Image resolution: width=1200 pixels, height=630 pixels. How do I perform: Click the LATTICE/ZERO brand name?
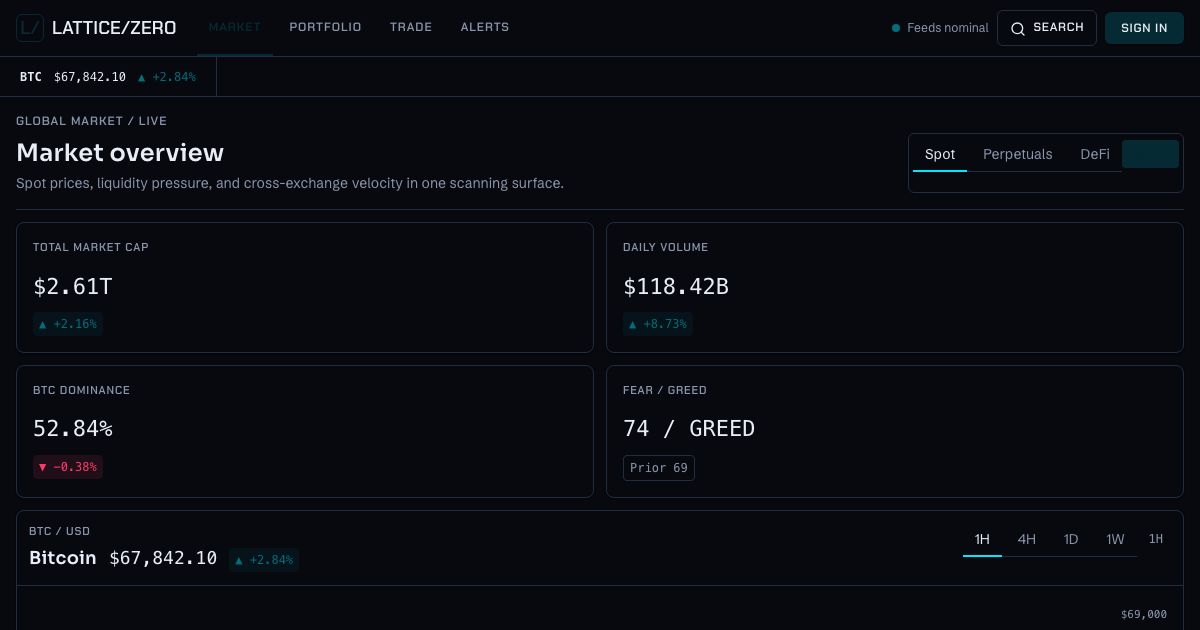click(114, 28)
